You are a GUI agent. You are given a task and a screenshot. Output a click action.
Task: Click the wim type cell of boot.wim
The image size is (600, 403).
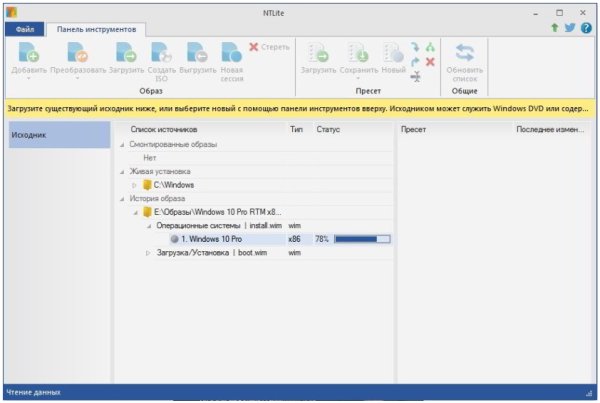(294, 253)
